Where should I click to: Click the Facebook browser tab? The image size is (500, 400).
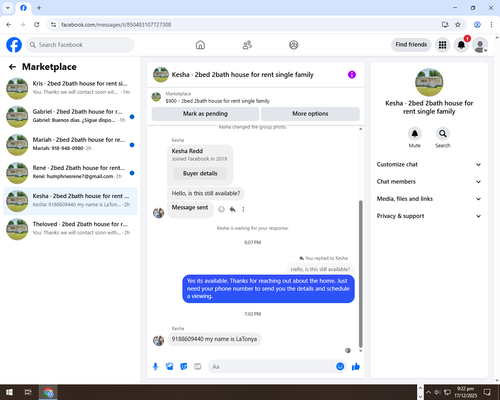coord(23,8)
